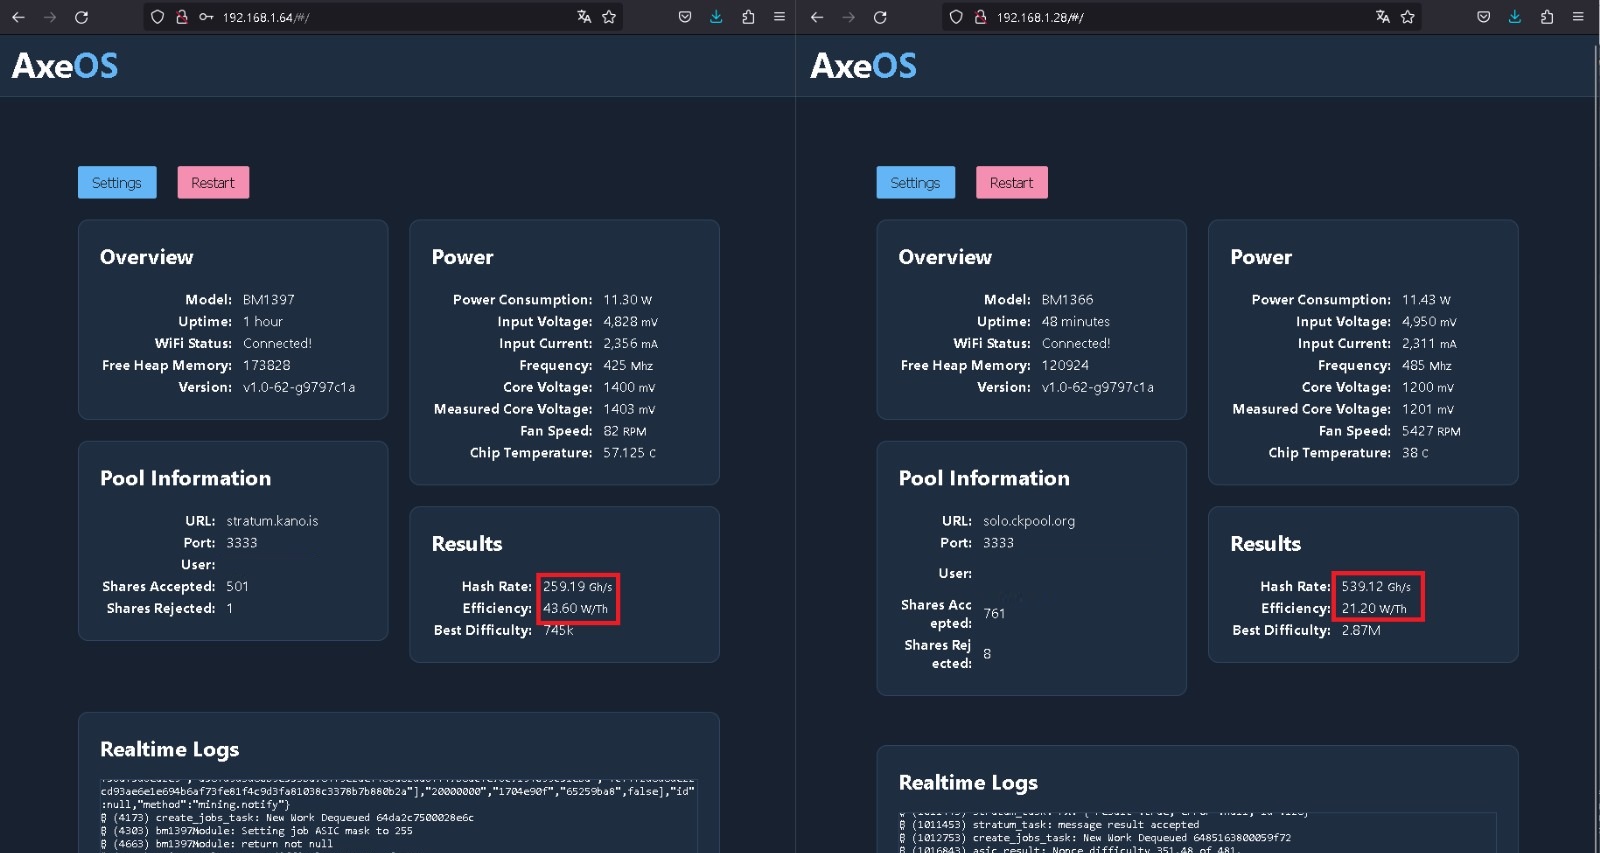Click the AxeOS logo in left window
The height and width of the screenshot is (853, 1600).
pyautogui.click(x=65, y=66)
